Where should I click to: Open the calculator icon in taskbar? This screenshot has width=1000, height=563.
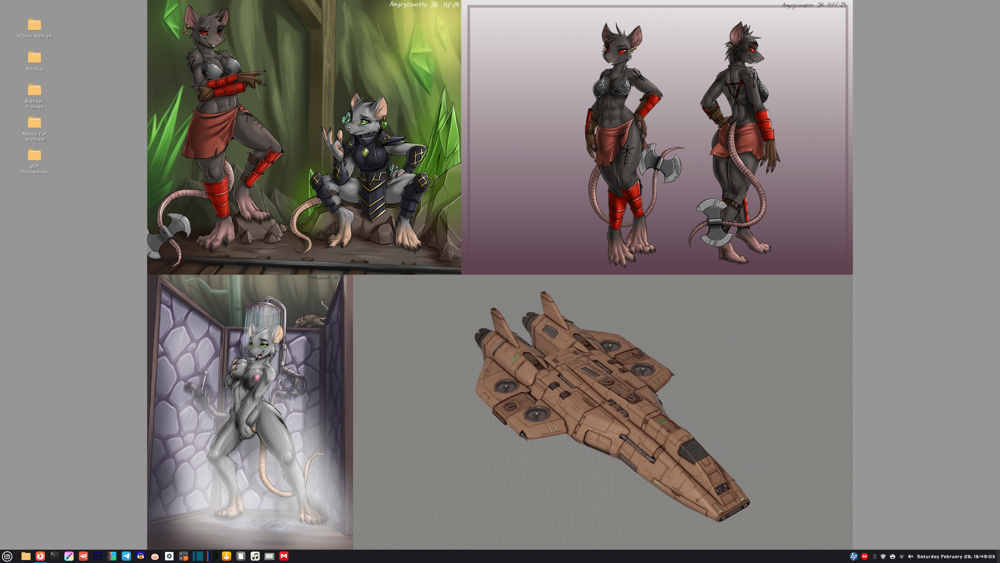tap(184, 557)
